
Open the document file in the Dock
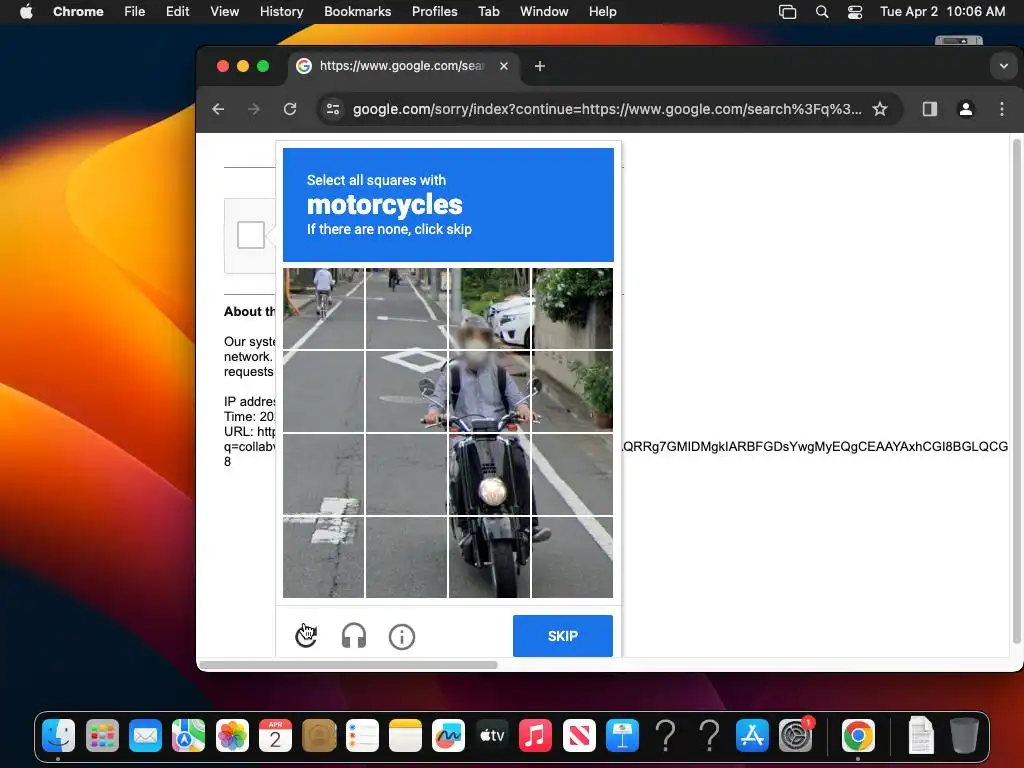pyautogui.click(x=921, y=736)
